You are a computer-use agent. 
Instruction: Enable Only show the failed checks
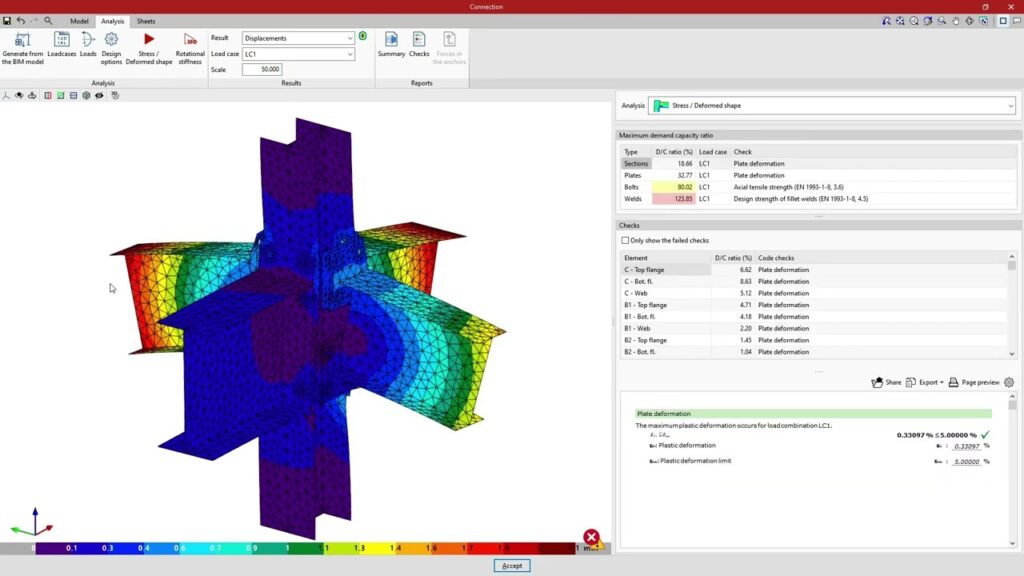[x=626, y=240]
